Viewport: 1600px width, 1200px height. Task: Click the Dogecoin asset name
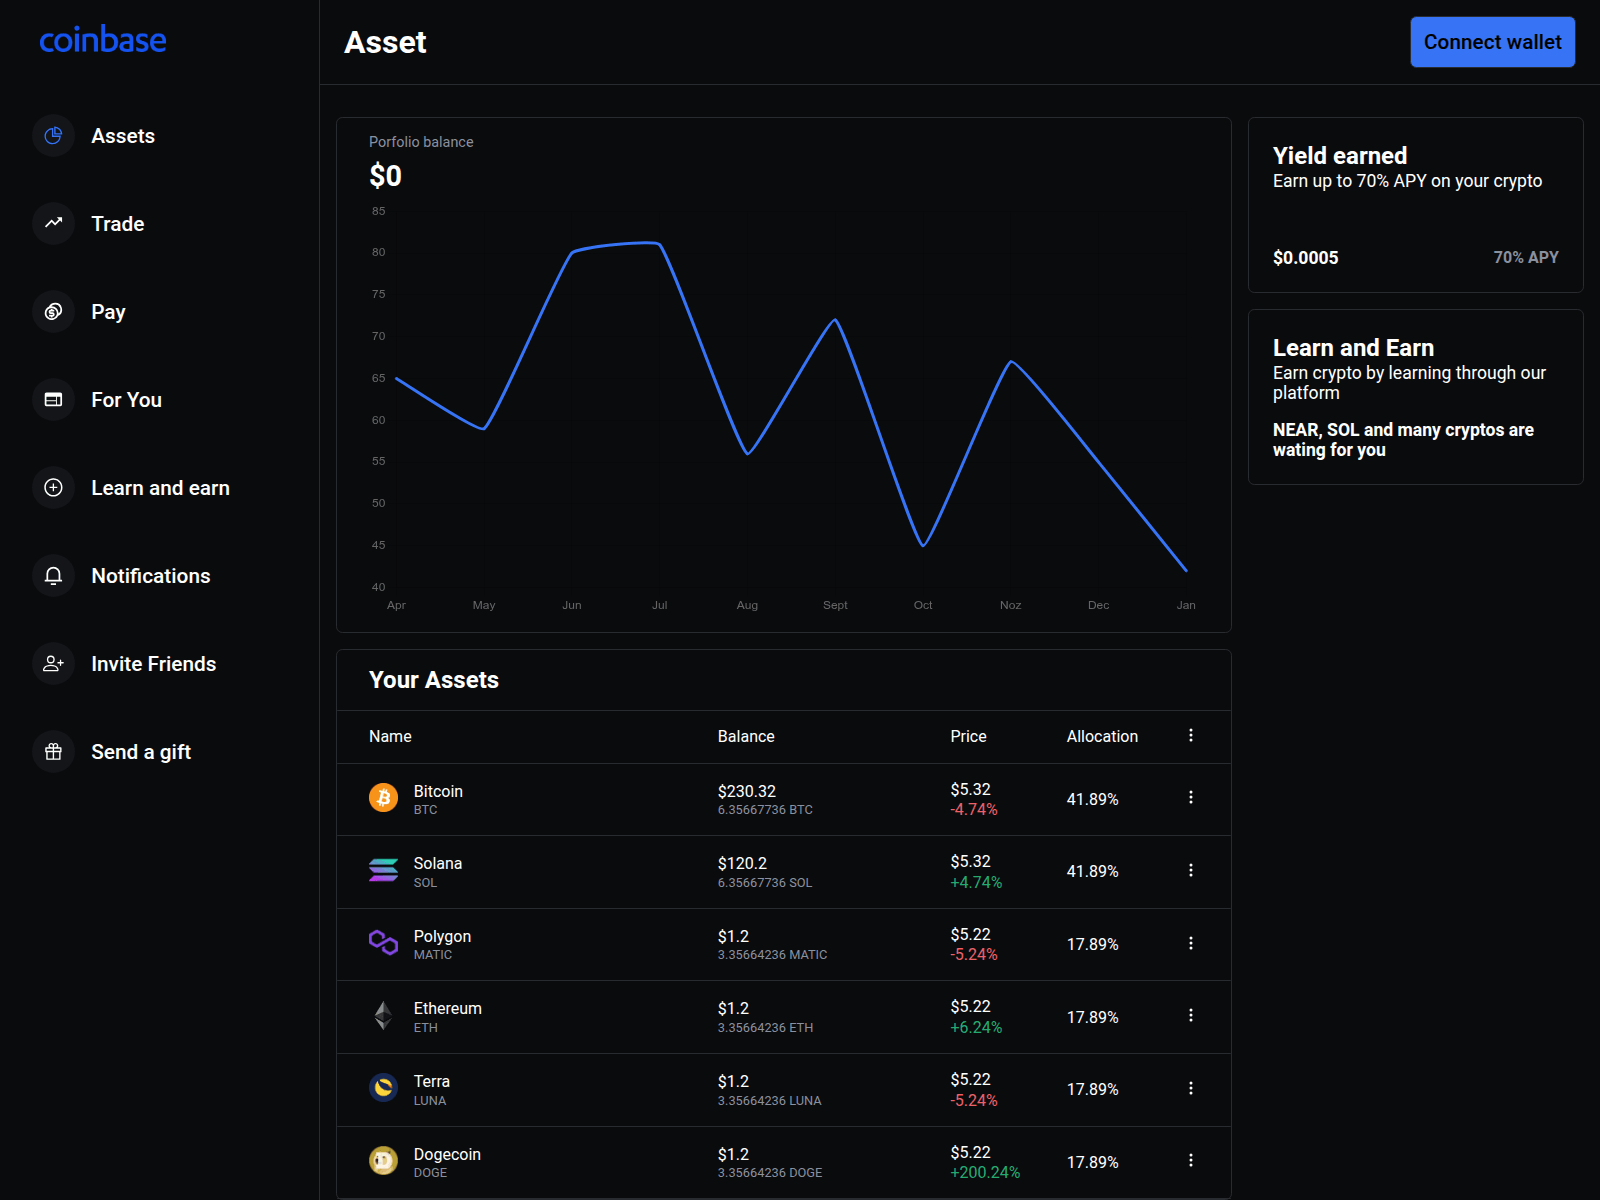[447, 1155]
